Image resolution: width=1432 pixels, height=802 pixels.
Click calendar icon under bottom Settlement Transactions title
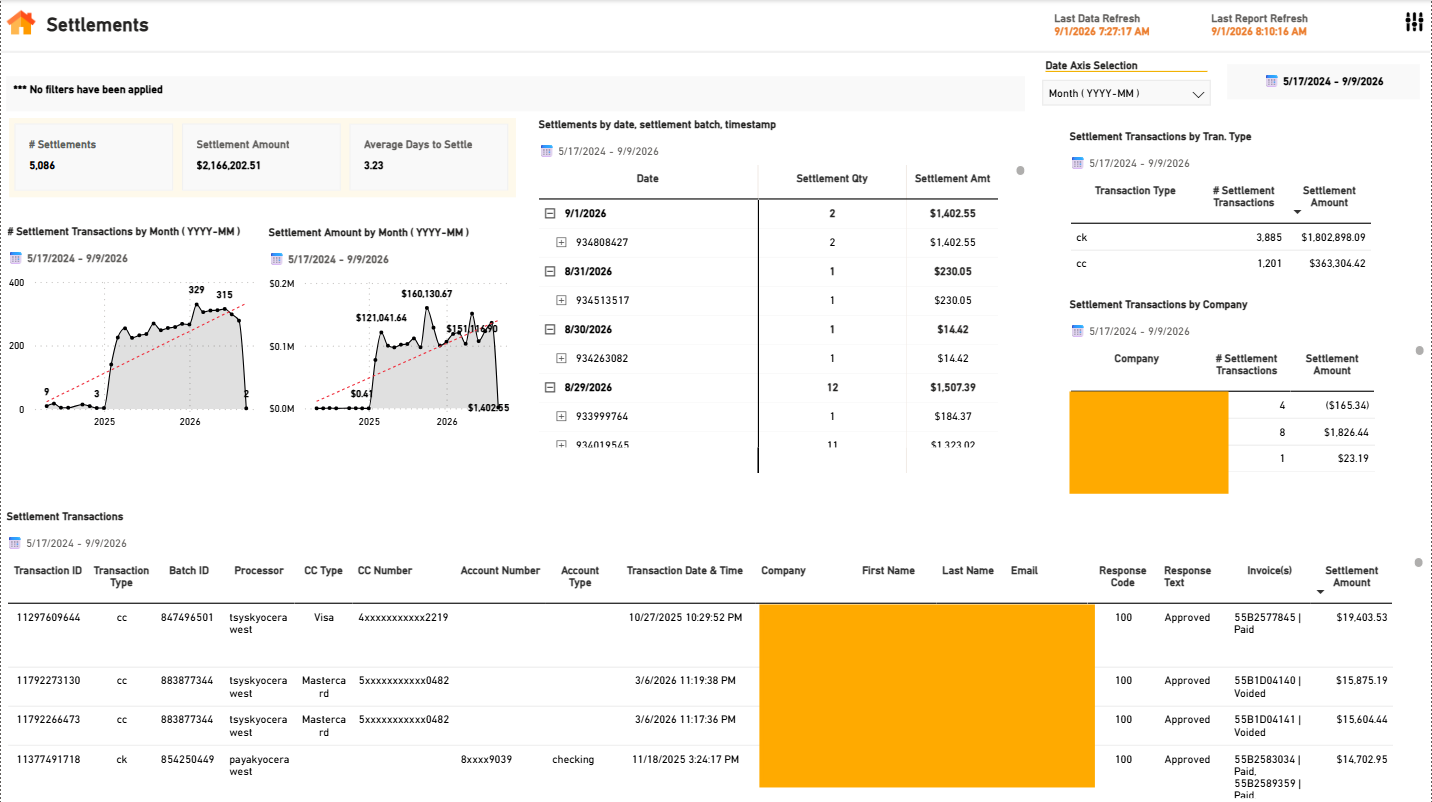(15, 543)
